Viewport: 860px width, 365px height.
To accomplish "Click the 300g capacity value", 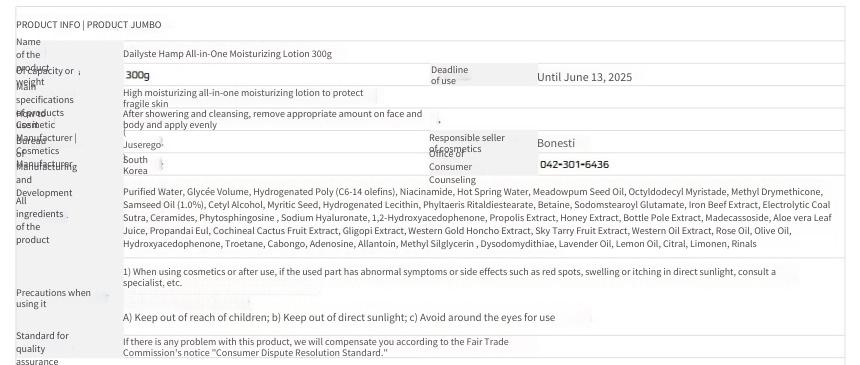I will 138,75.
